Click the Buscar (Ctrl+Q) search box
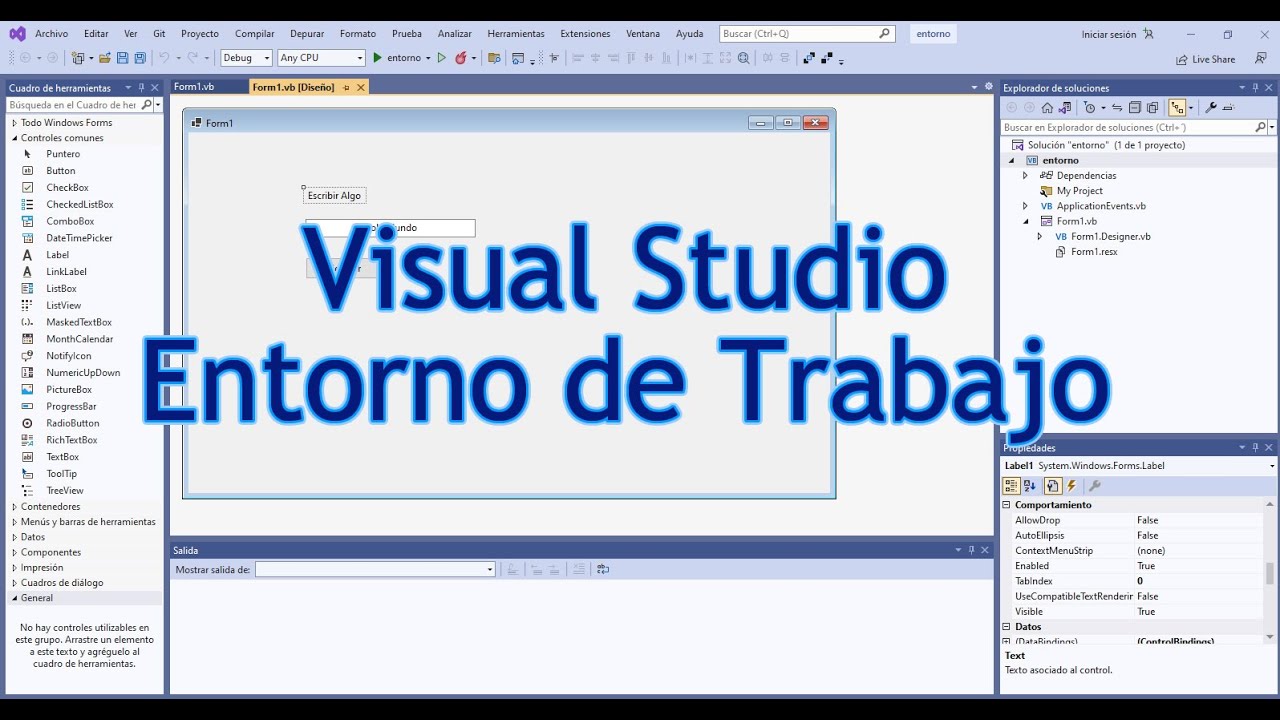This screenshot has height=720, width=1280. [806, 33]
